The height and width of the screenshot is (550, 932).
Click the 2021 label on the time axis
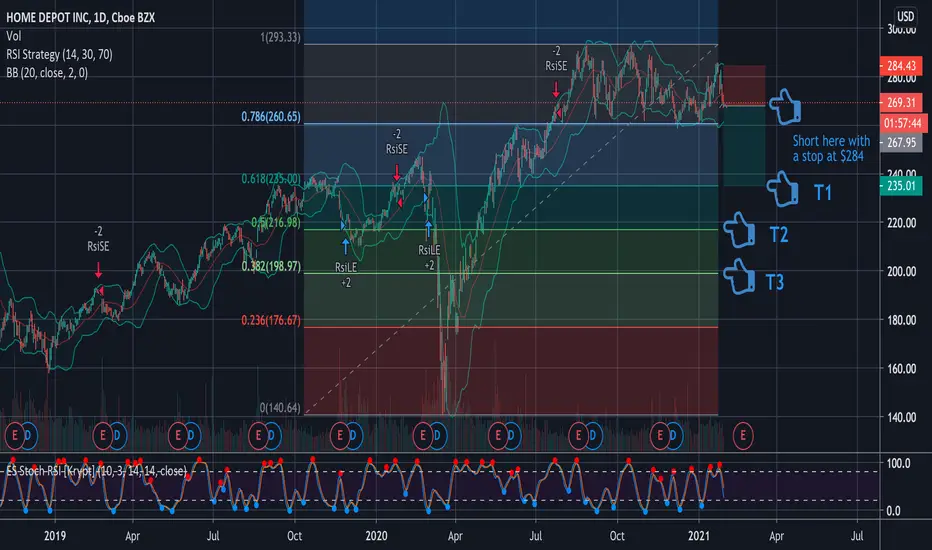pos(699,536)
